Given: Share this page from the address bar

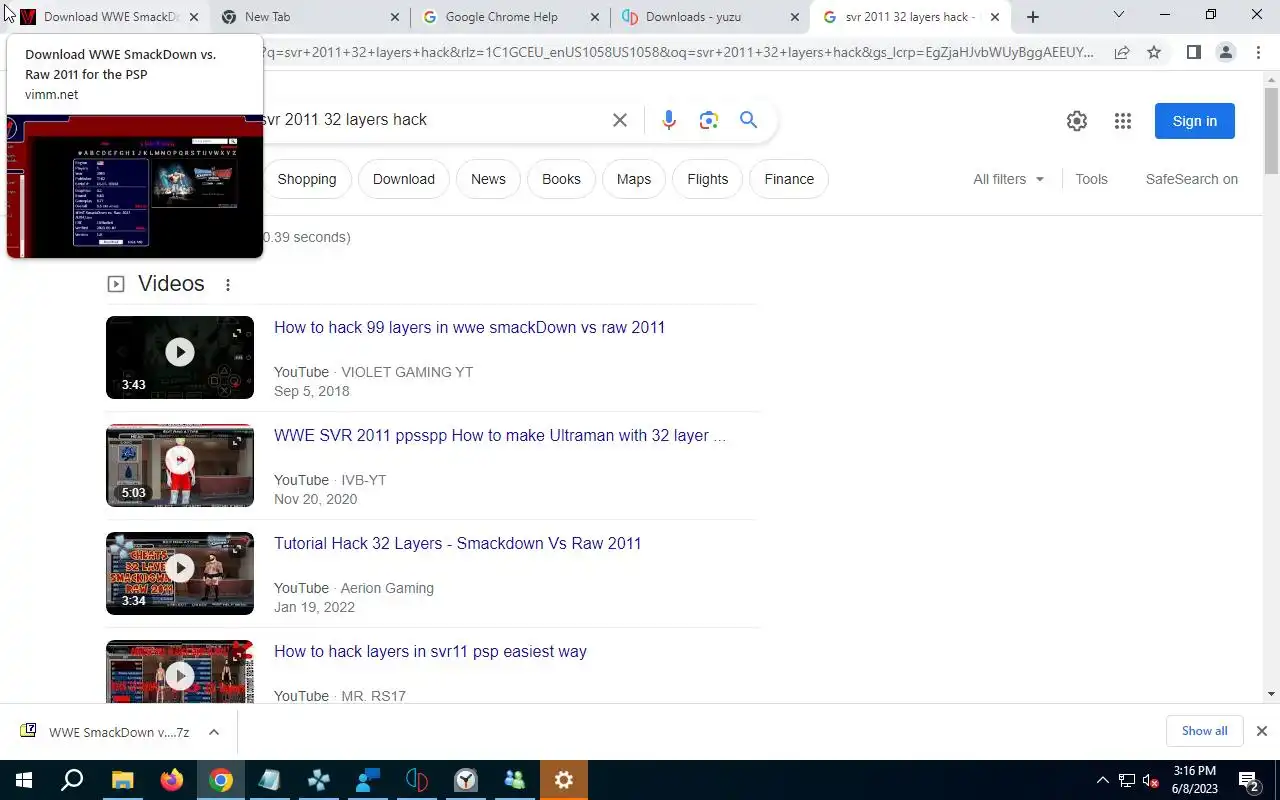Looking at the screenshot, I should pos(1122,52).
